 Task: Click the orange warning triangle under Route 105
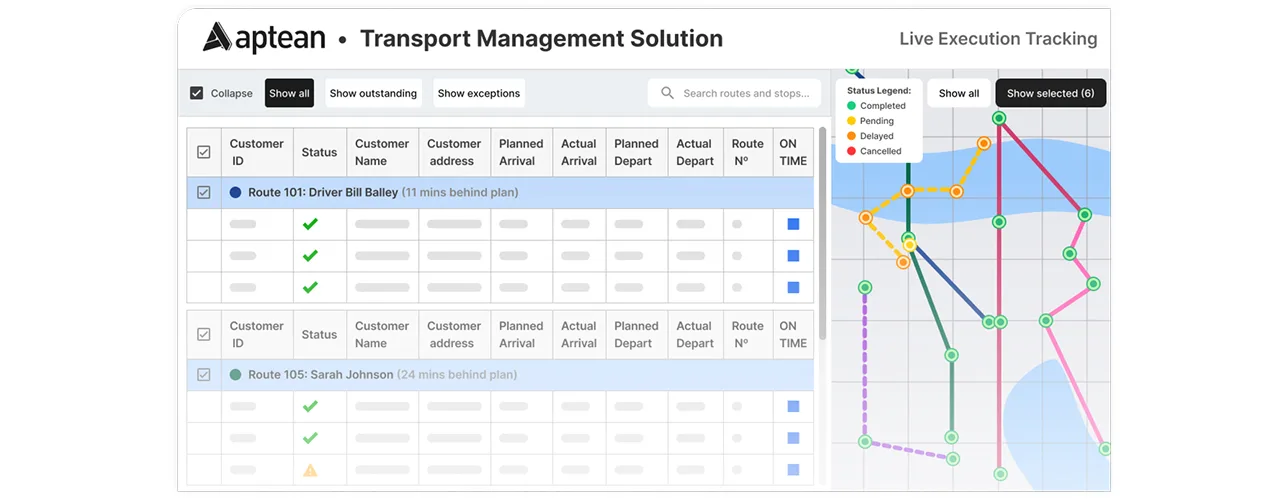[310, 469]
